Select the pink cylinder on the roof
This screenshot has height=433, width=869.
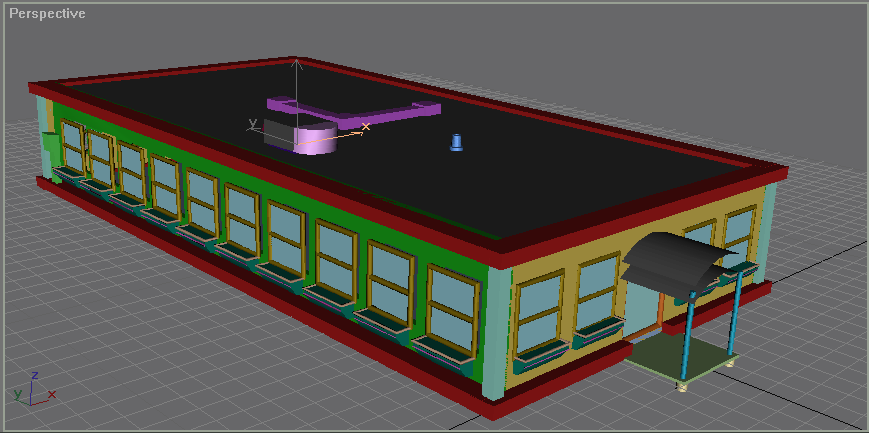point(315,139)
